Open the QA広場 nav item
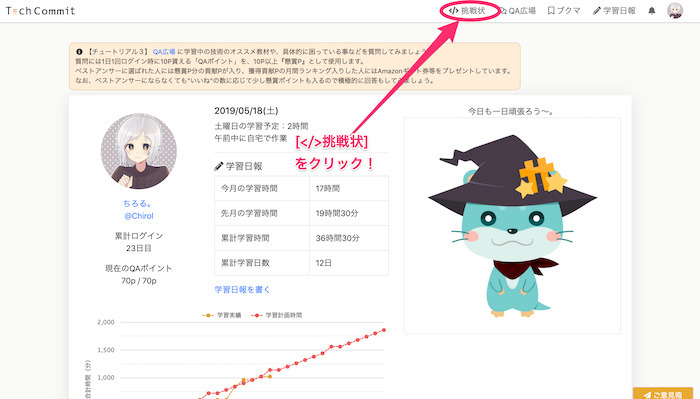Viewport: 700px width, 399px height. tap(518, 10)
